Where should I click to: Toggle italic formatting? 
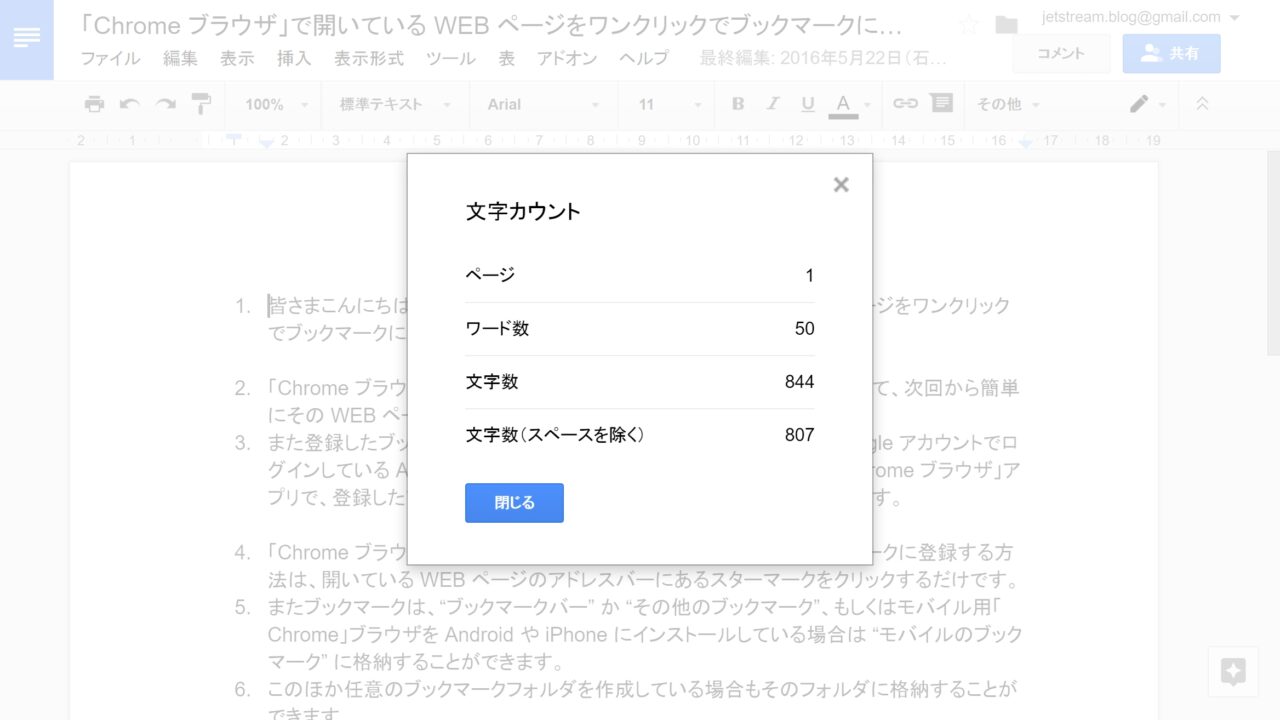[x=772, y=104]
